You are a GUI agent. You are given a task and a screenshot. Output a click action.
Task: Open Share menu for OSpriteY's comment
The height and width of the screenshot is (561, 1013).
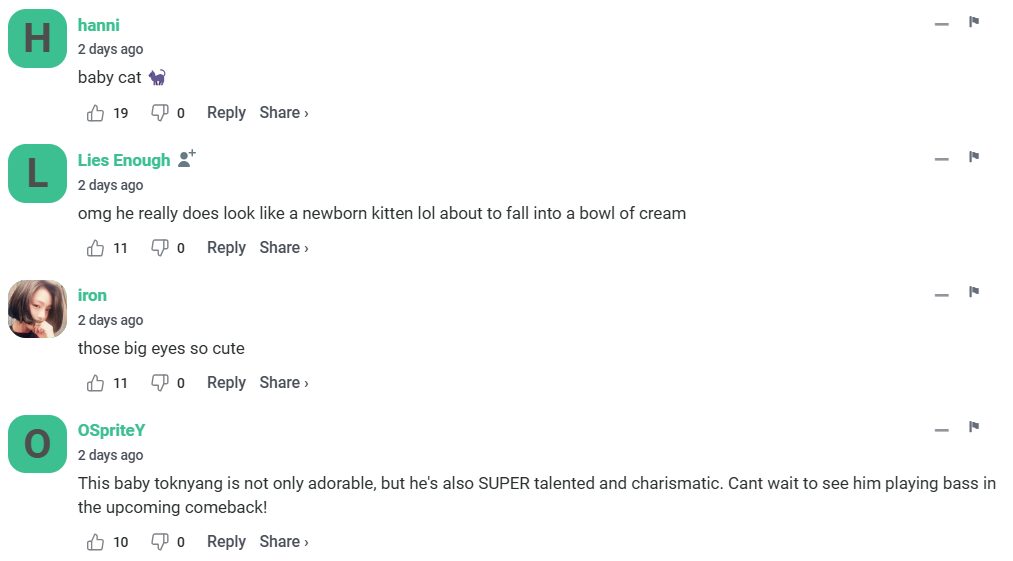pos(283,542)
